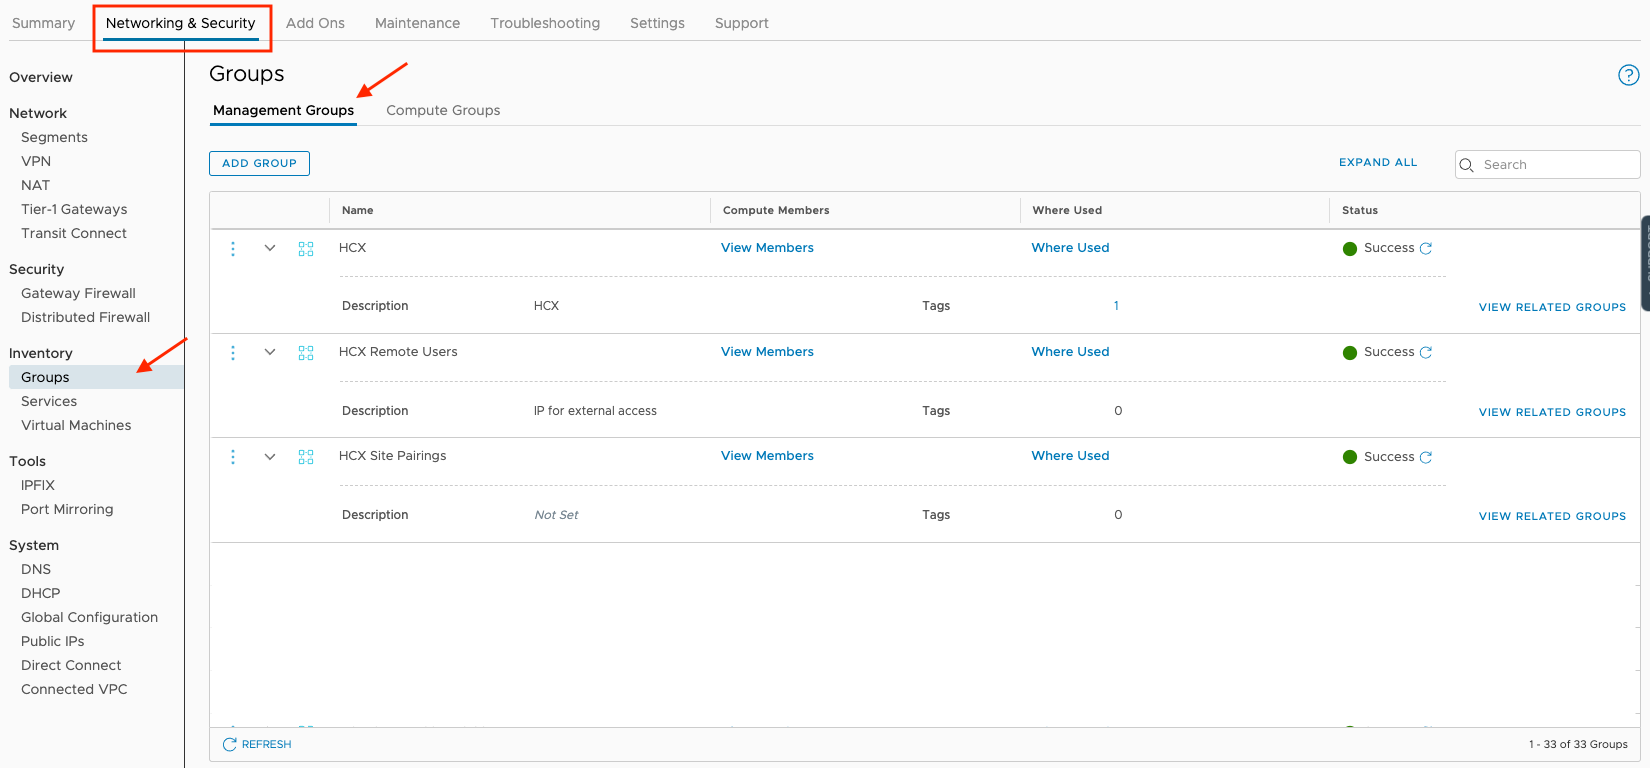Click the ADD GROUP button
Viewport: 1650px width, 768px height.
click(x=259, y=163)
